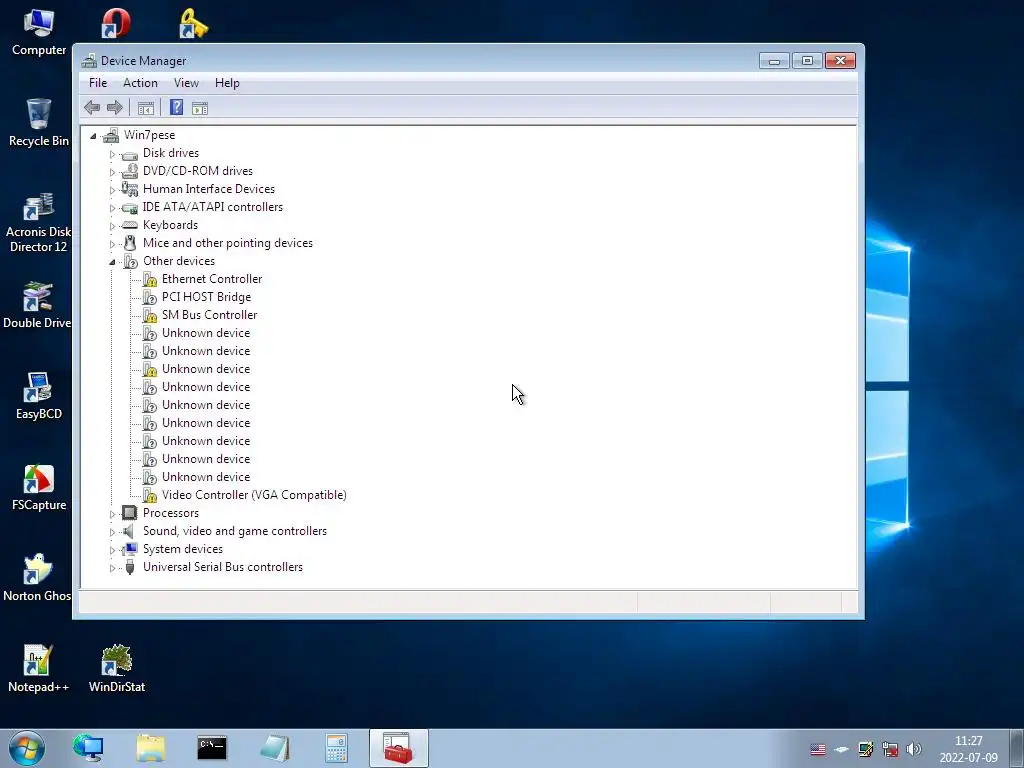Click the Action Pane toolbar icon
1024x768 pixels.
pyautogui.click(x=200, y=108)
